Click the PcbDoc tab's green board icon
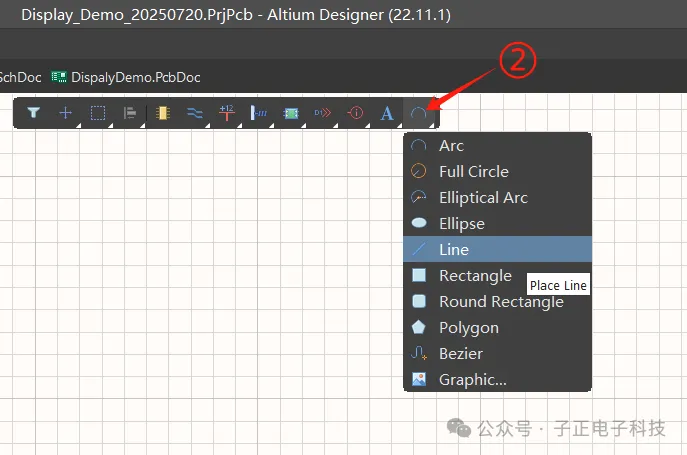Viewport: 687px width, 455px height. (x=59, y=77)
